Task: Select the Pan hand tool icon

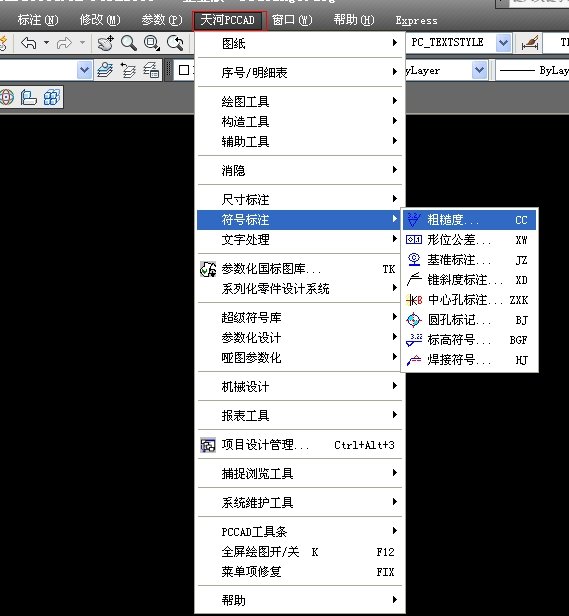Action: point(106,43)
